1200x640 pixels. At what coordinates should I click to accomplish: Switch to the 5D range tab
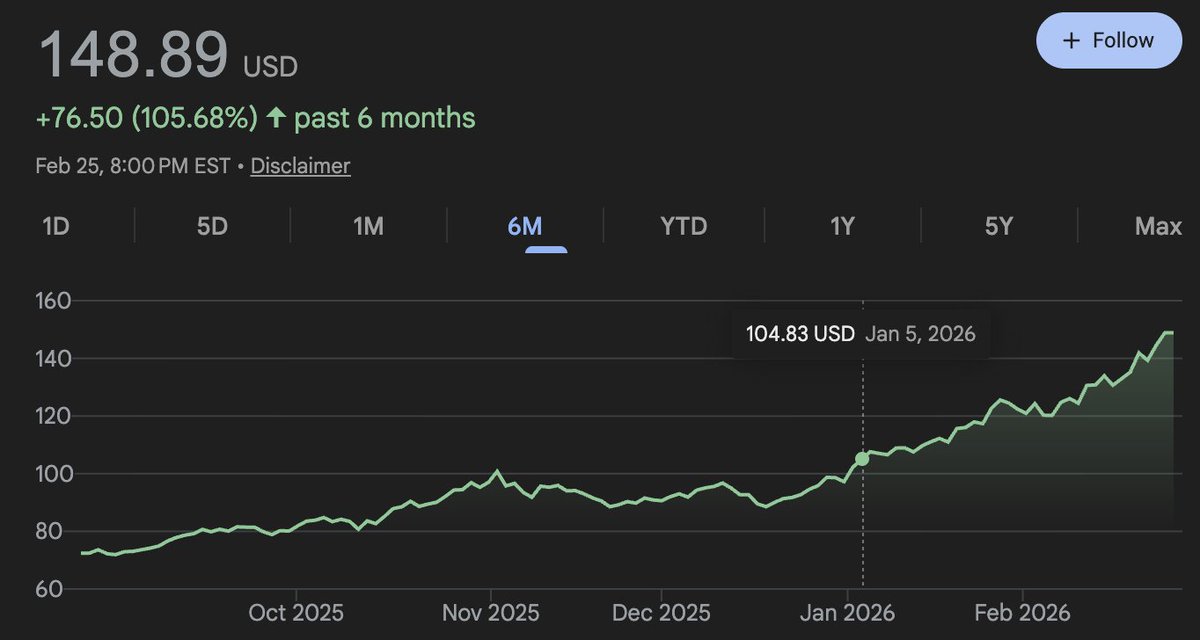tap(212, 227)
